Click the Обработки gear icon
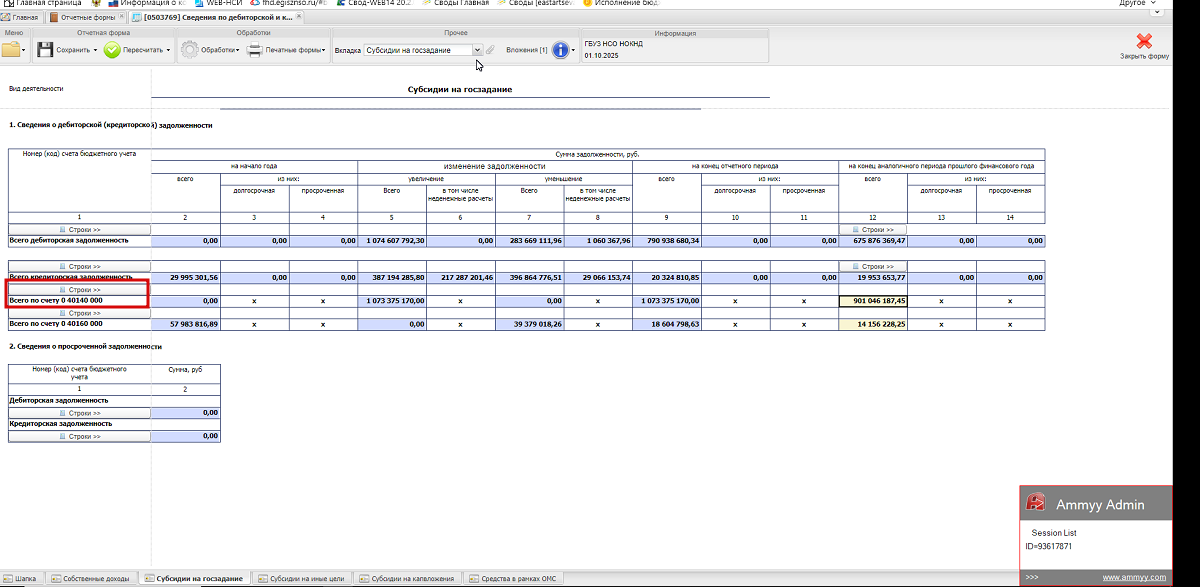This screenshot has width=1200, height=587. coord(189,49)
